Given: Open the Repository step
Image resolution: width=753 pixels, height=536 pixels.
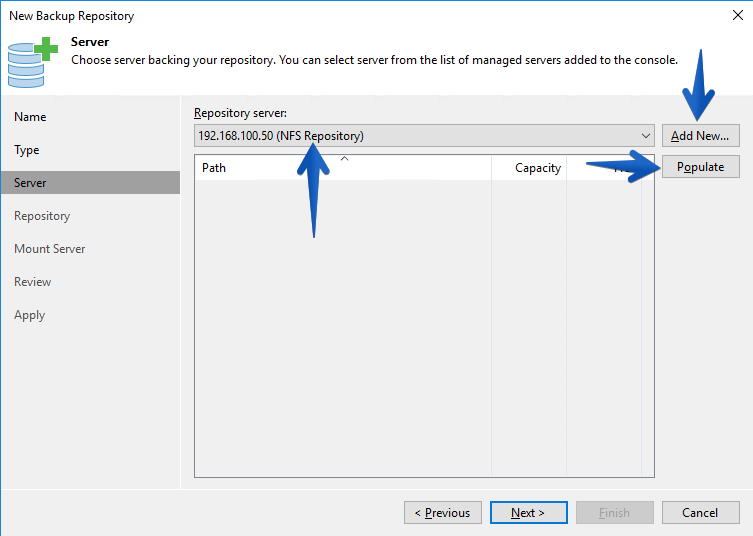Looking at the screenshot, I should click(42, 216).
